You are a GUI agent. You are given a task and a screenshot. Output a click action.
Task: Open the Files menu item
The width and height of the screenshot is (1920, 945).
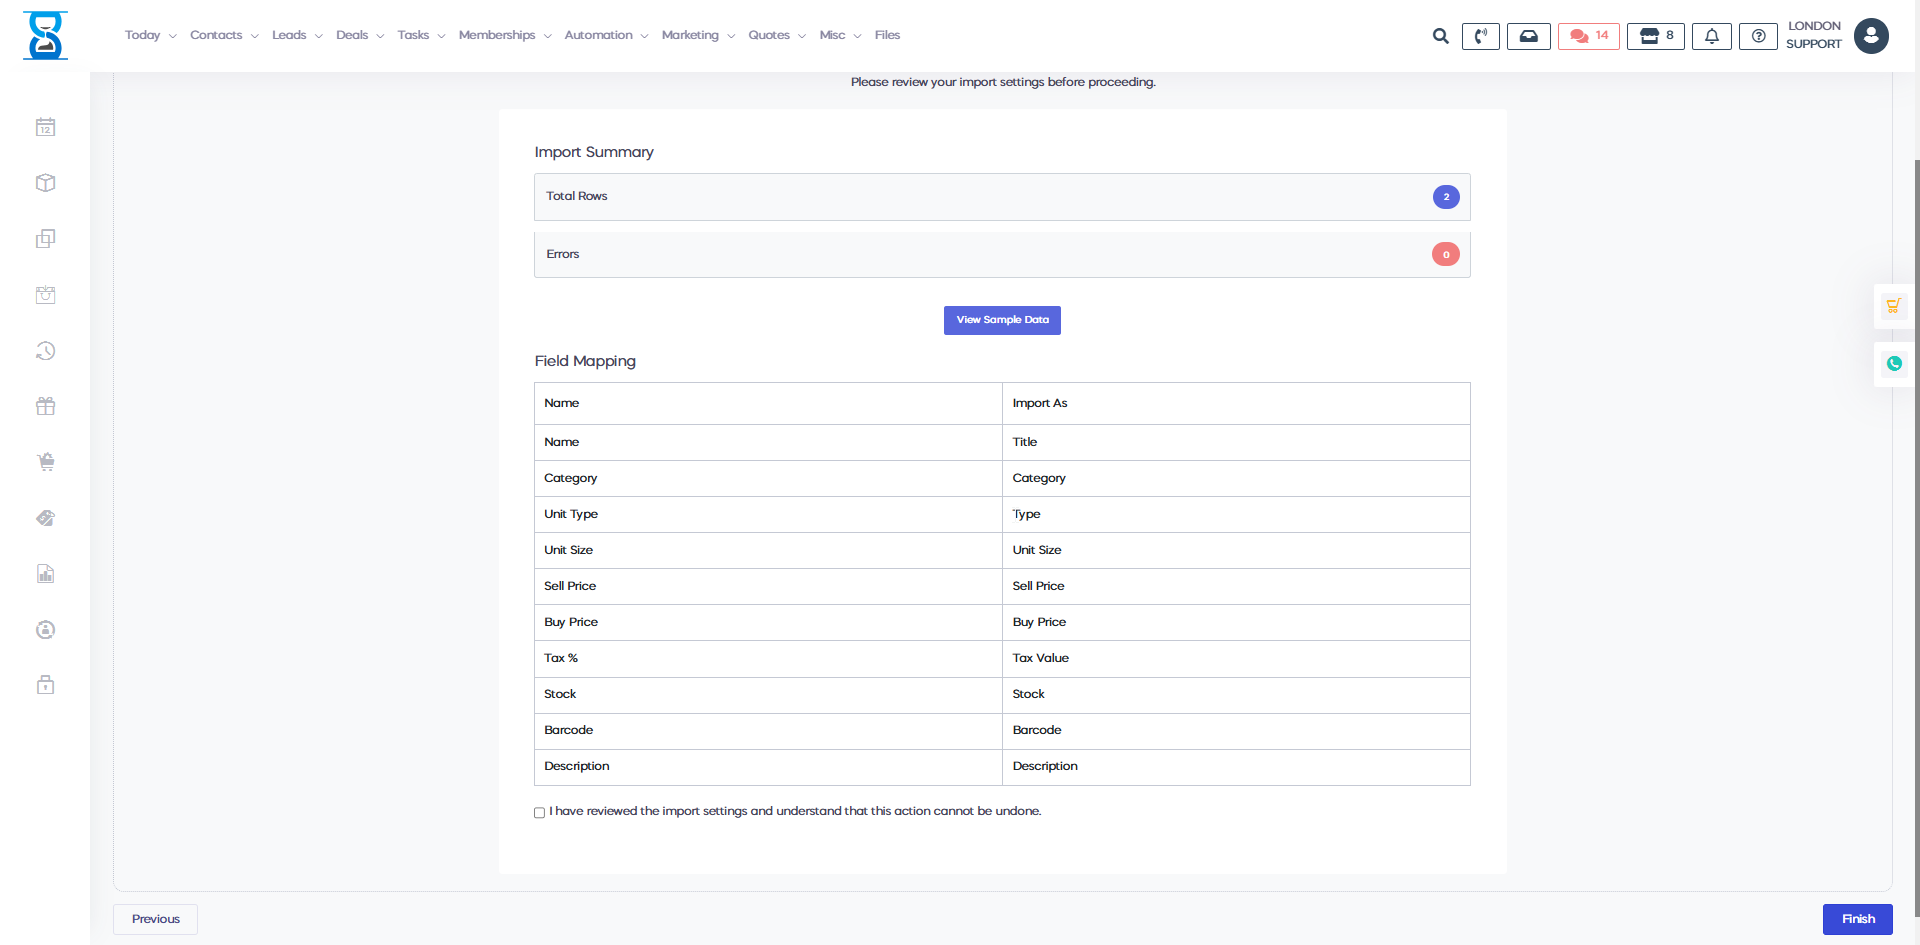tap(887, 35)
